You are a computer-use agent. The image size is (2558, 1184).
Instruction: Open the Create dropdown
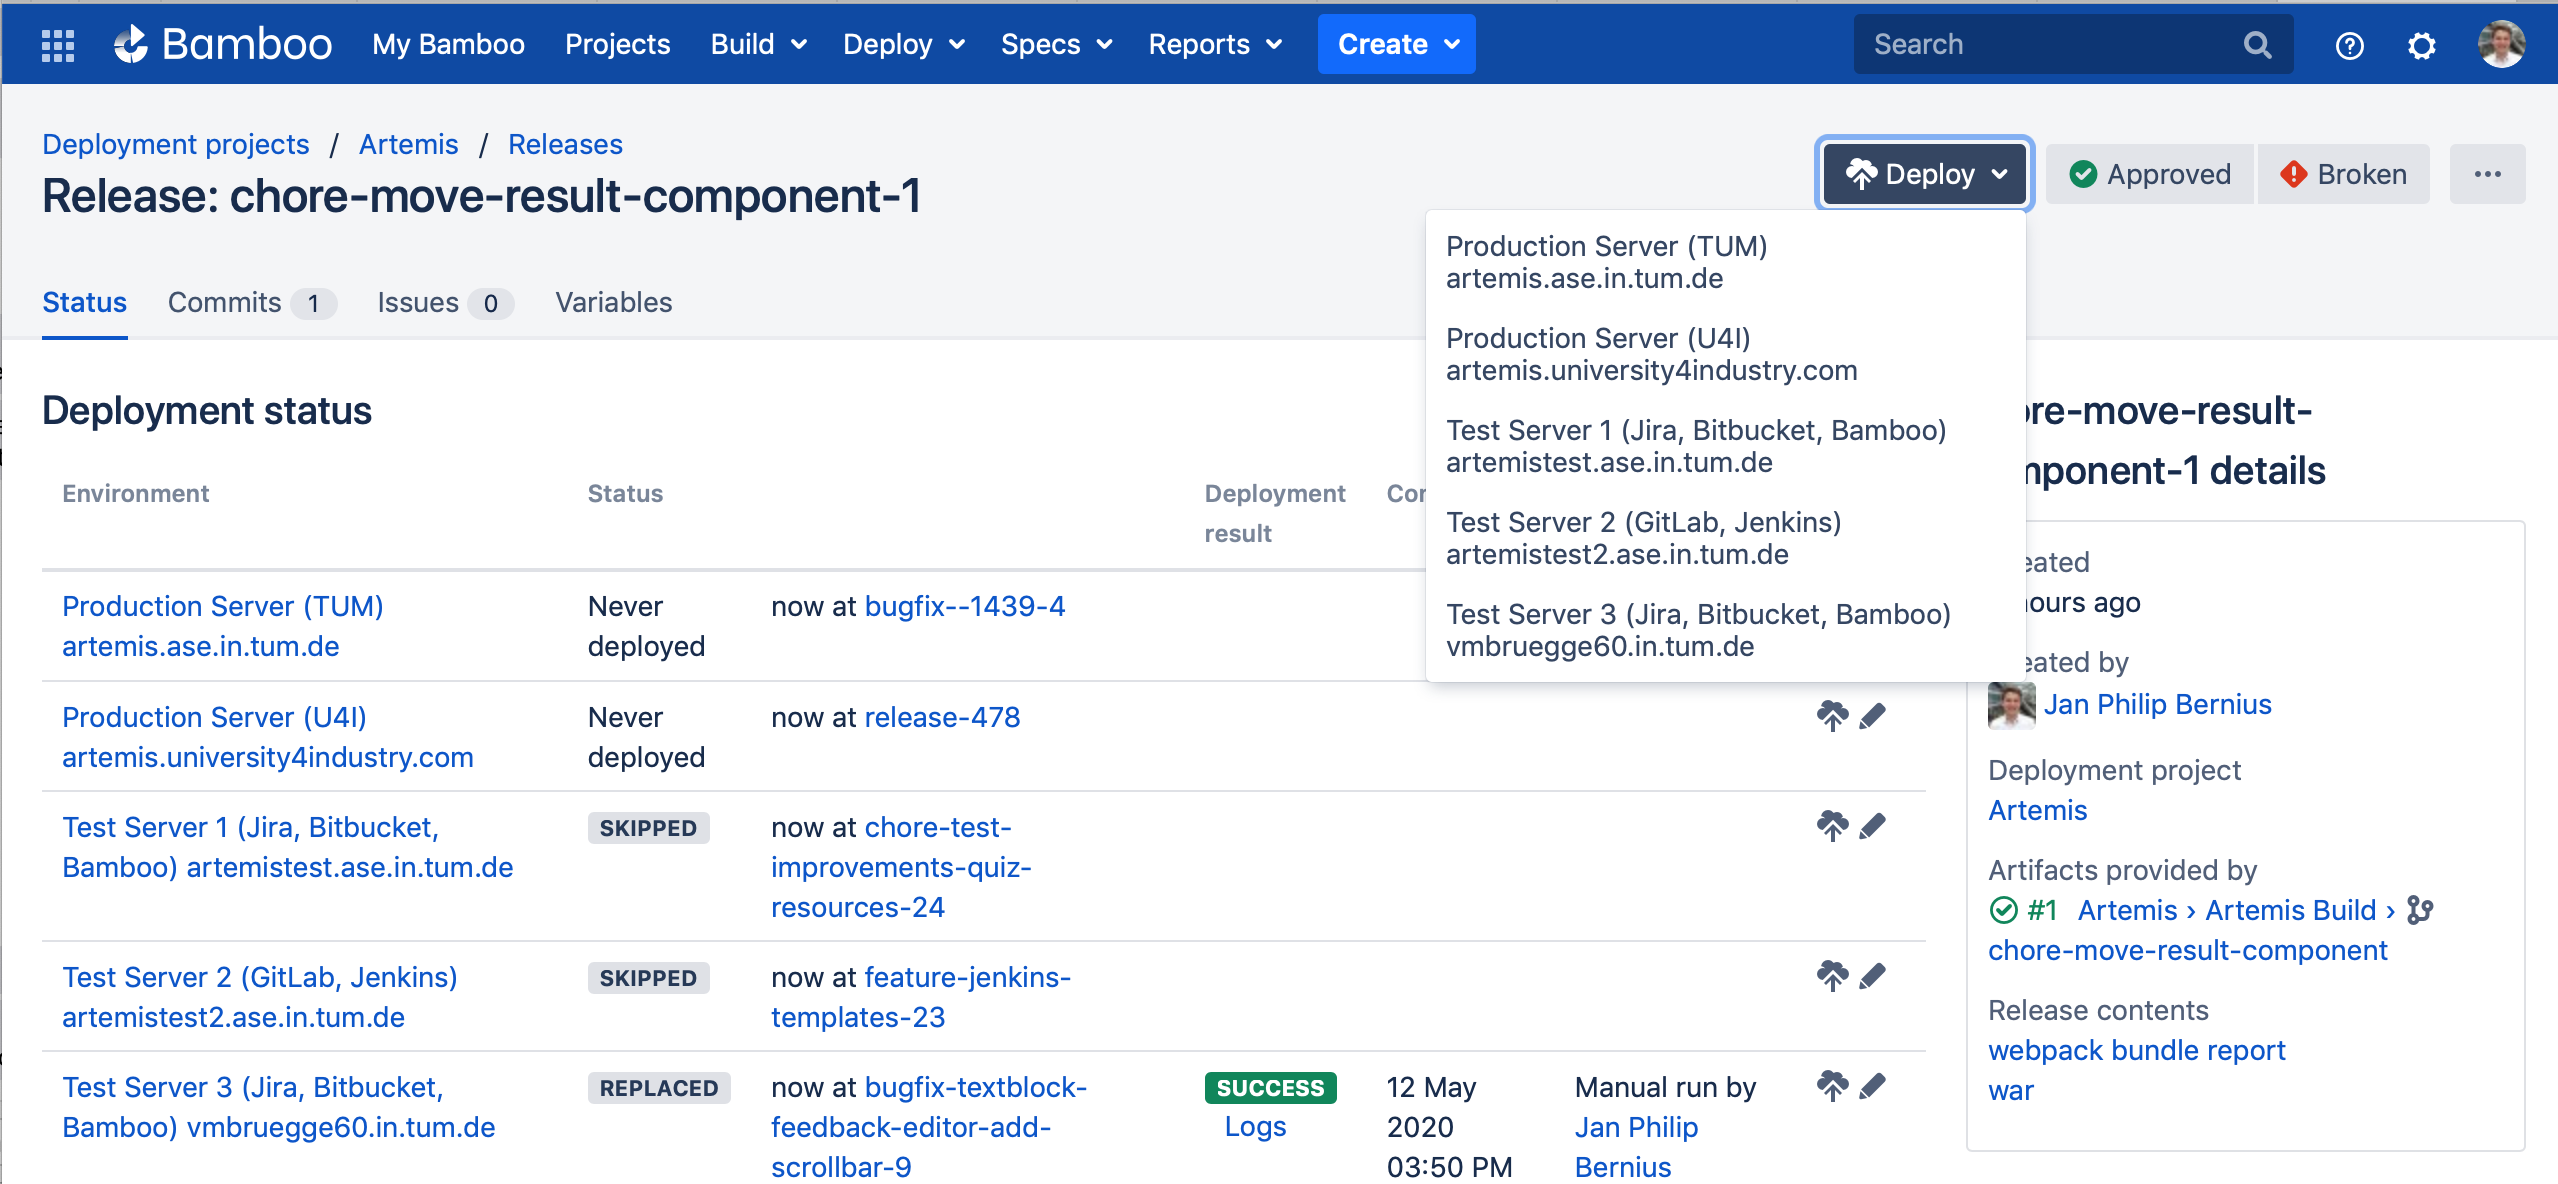click(1396, 44)
